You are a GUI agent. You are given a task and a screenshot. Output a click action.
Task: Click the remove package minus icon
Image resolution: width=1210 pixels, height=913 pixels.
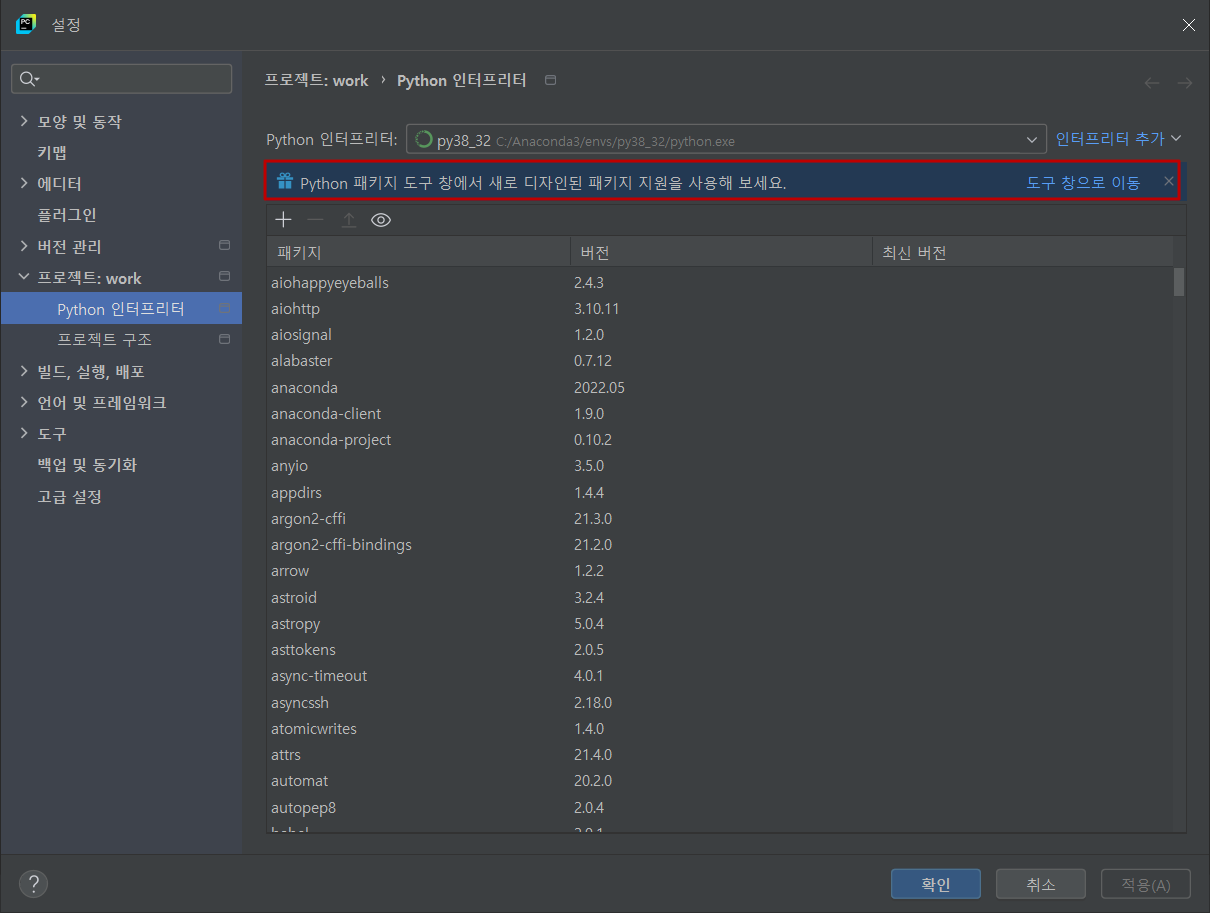coord(315,220)
